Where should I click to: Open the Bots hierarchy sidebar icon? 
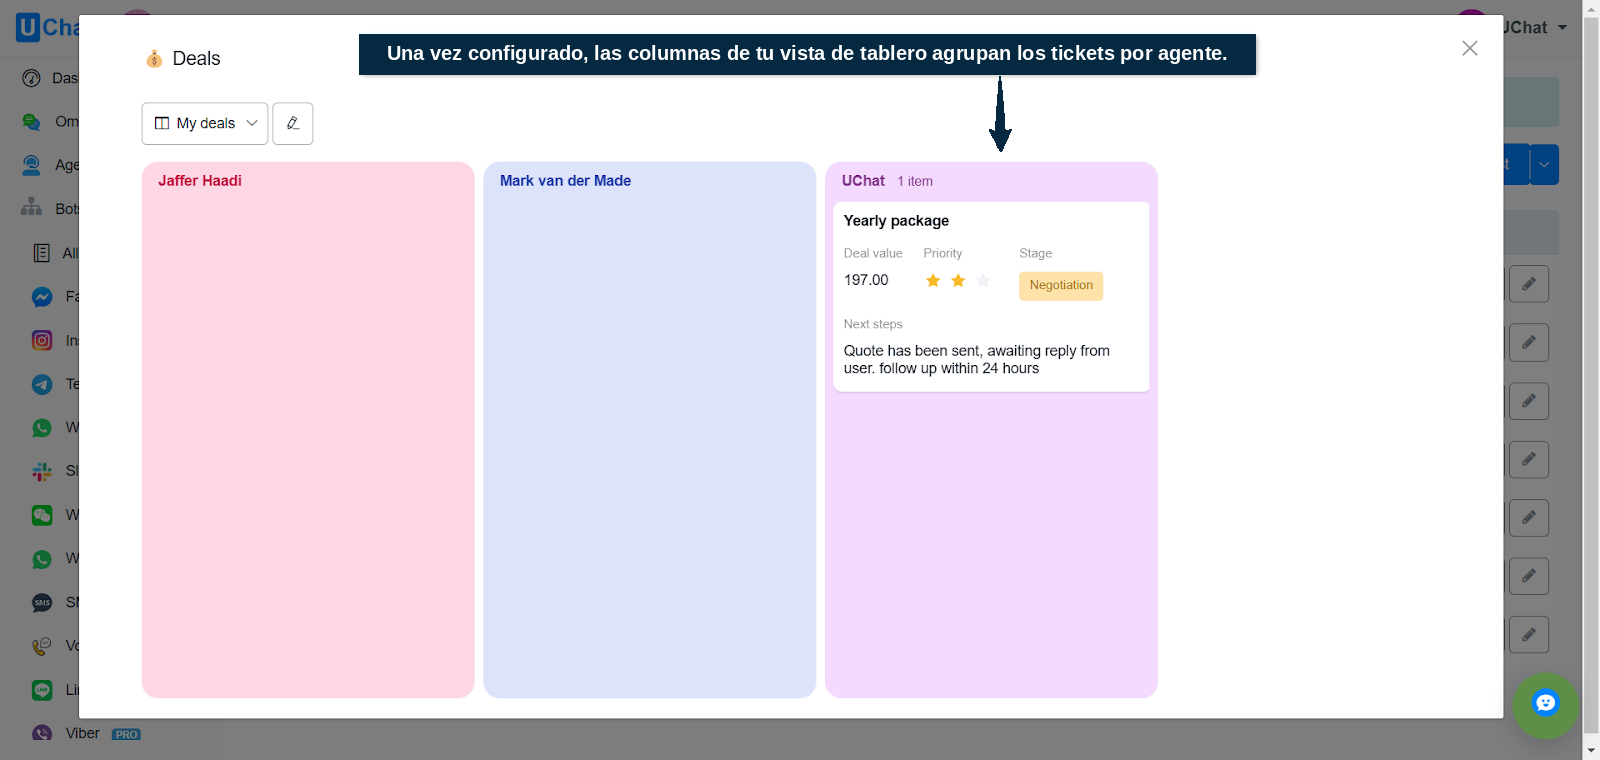tap(31, 208)
